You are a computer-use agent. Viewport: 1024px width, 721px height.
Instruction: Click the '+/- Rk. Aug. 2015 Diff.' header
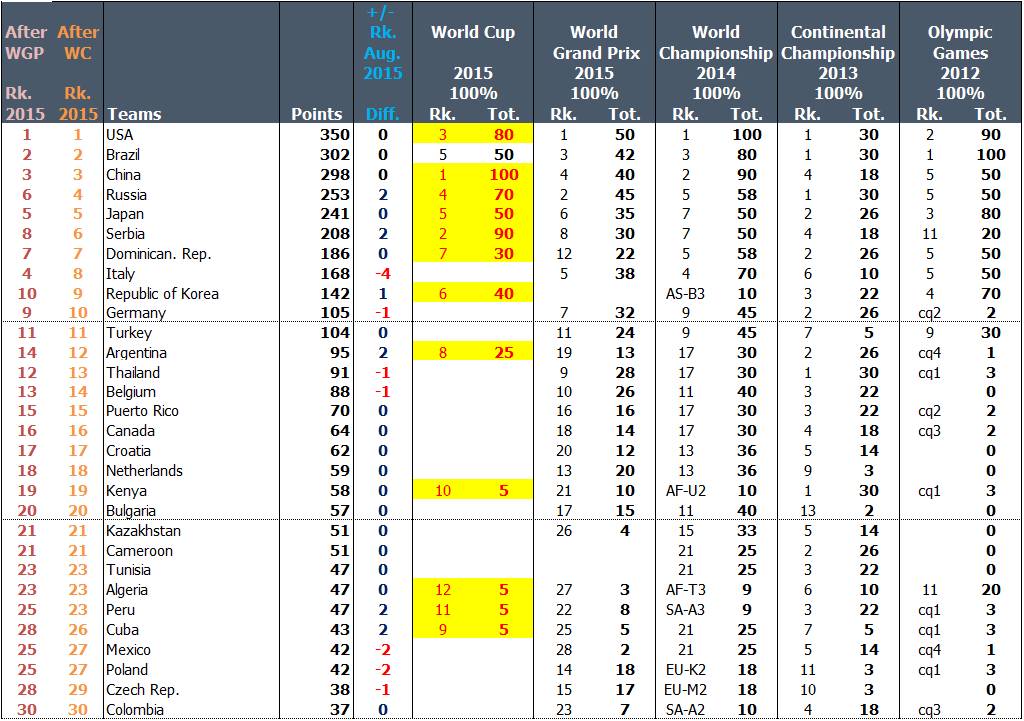click(383, 63)
